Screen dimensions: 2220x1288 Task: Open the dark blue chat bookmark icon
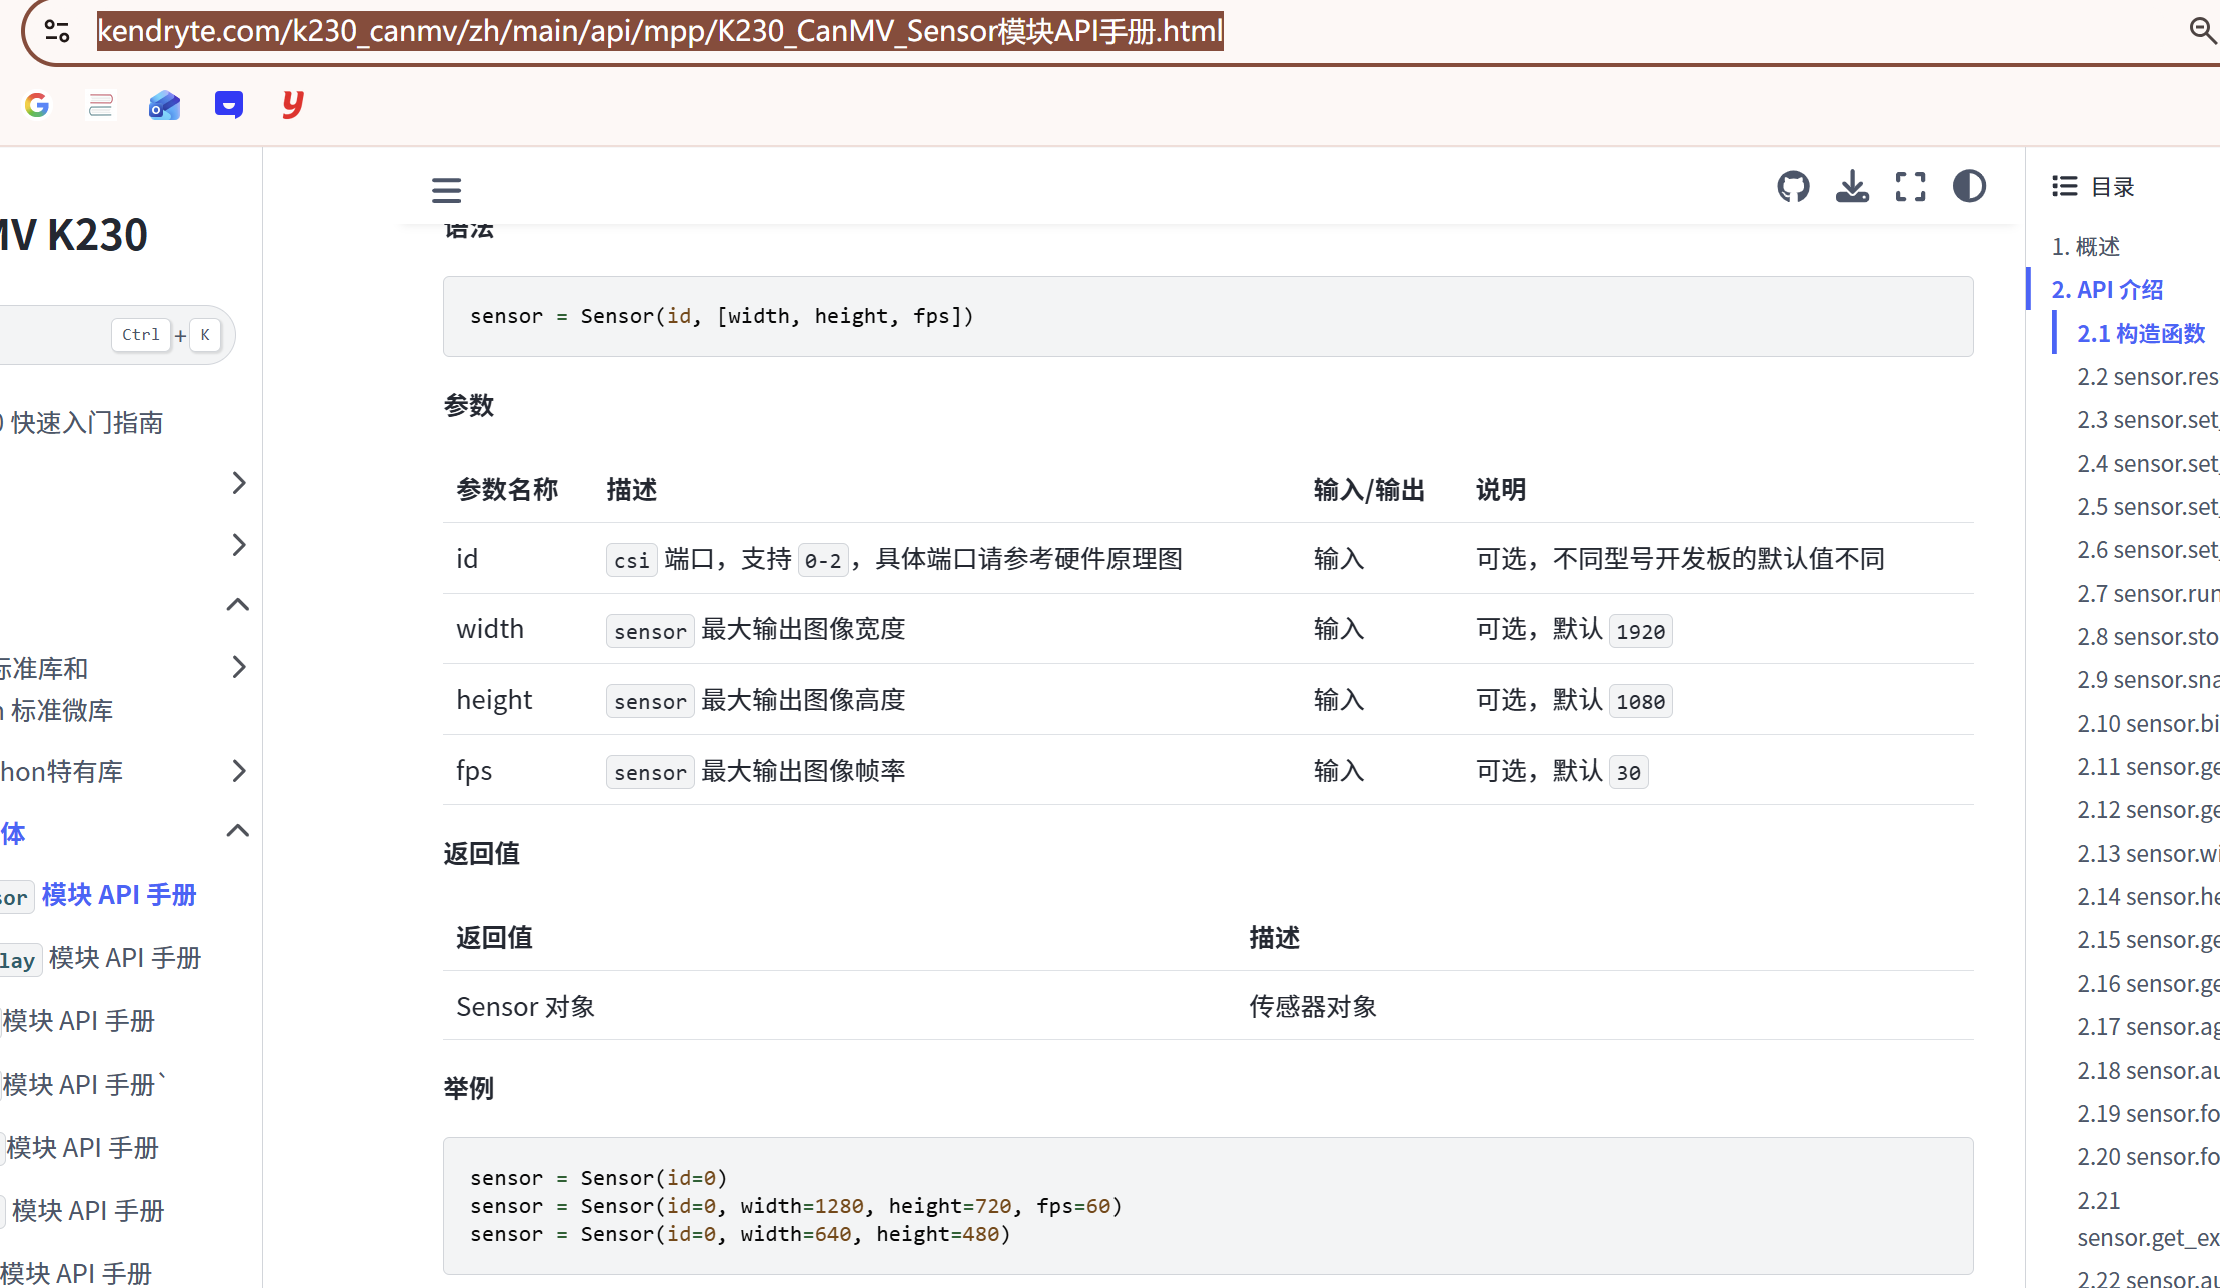click(229, 105)
